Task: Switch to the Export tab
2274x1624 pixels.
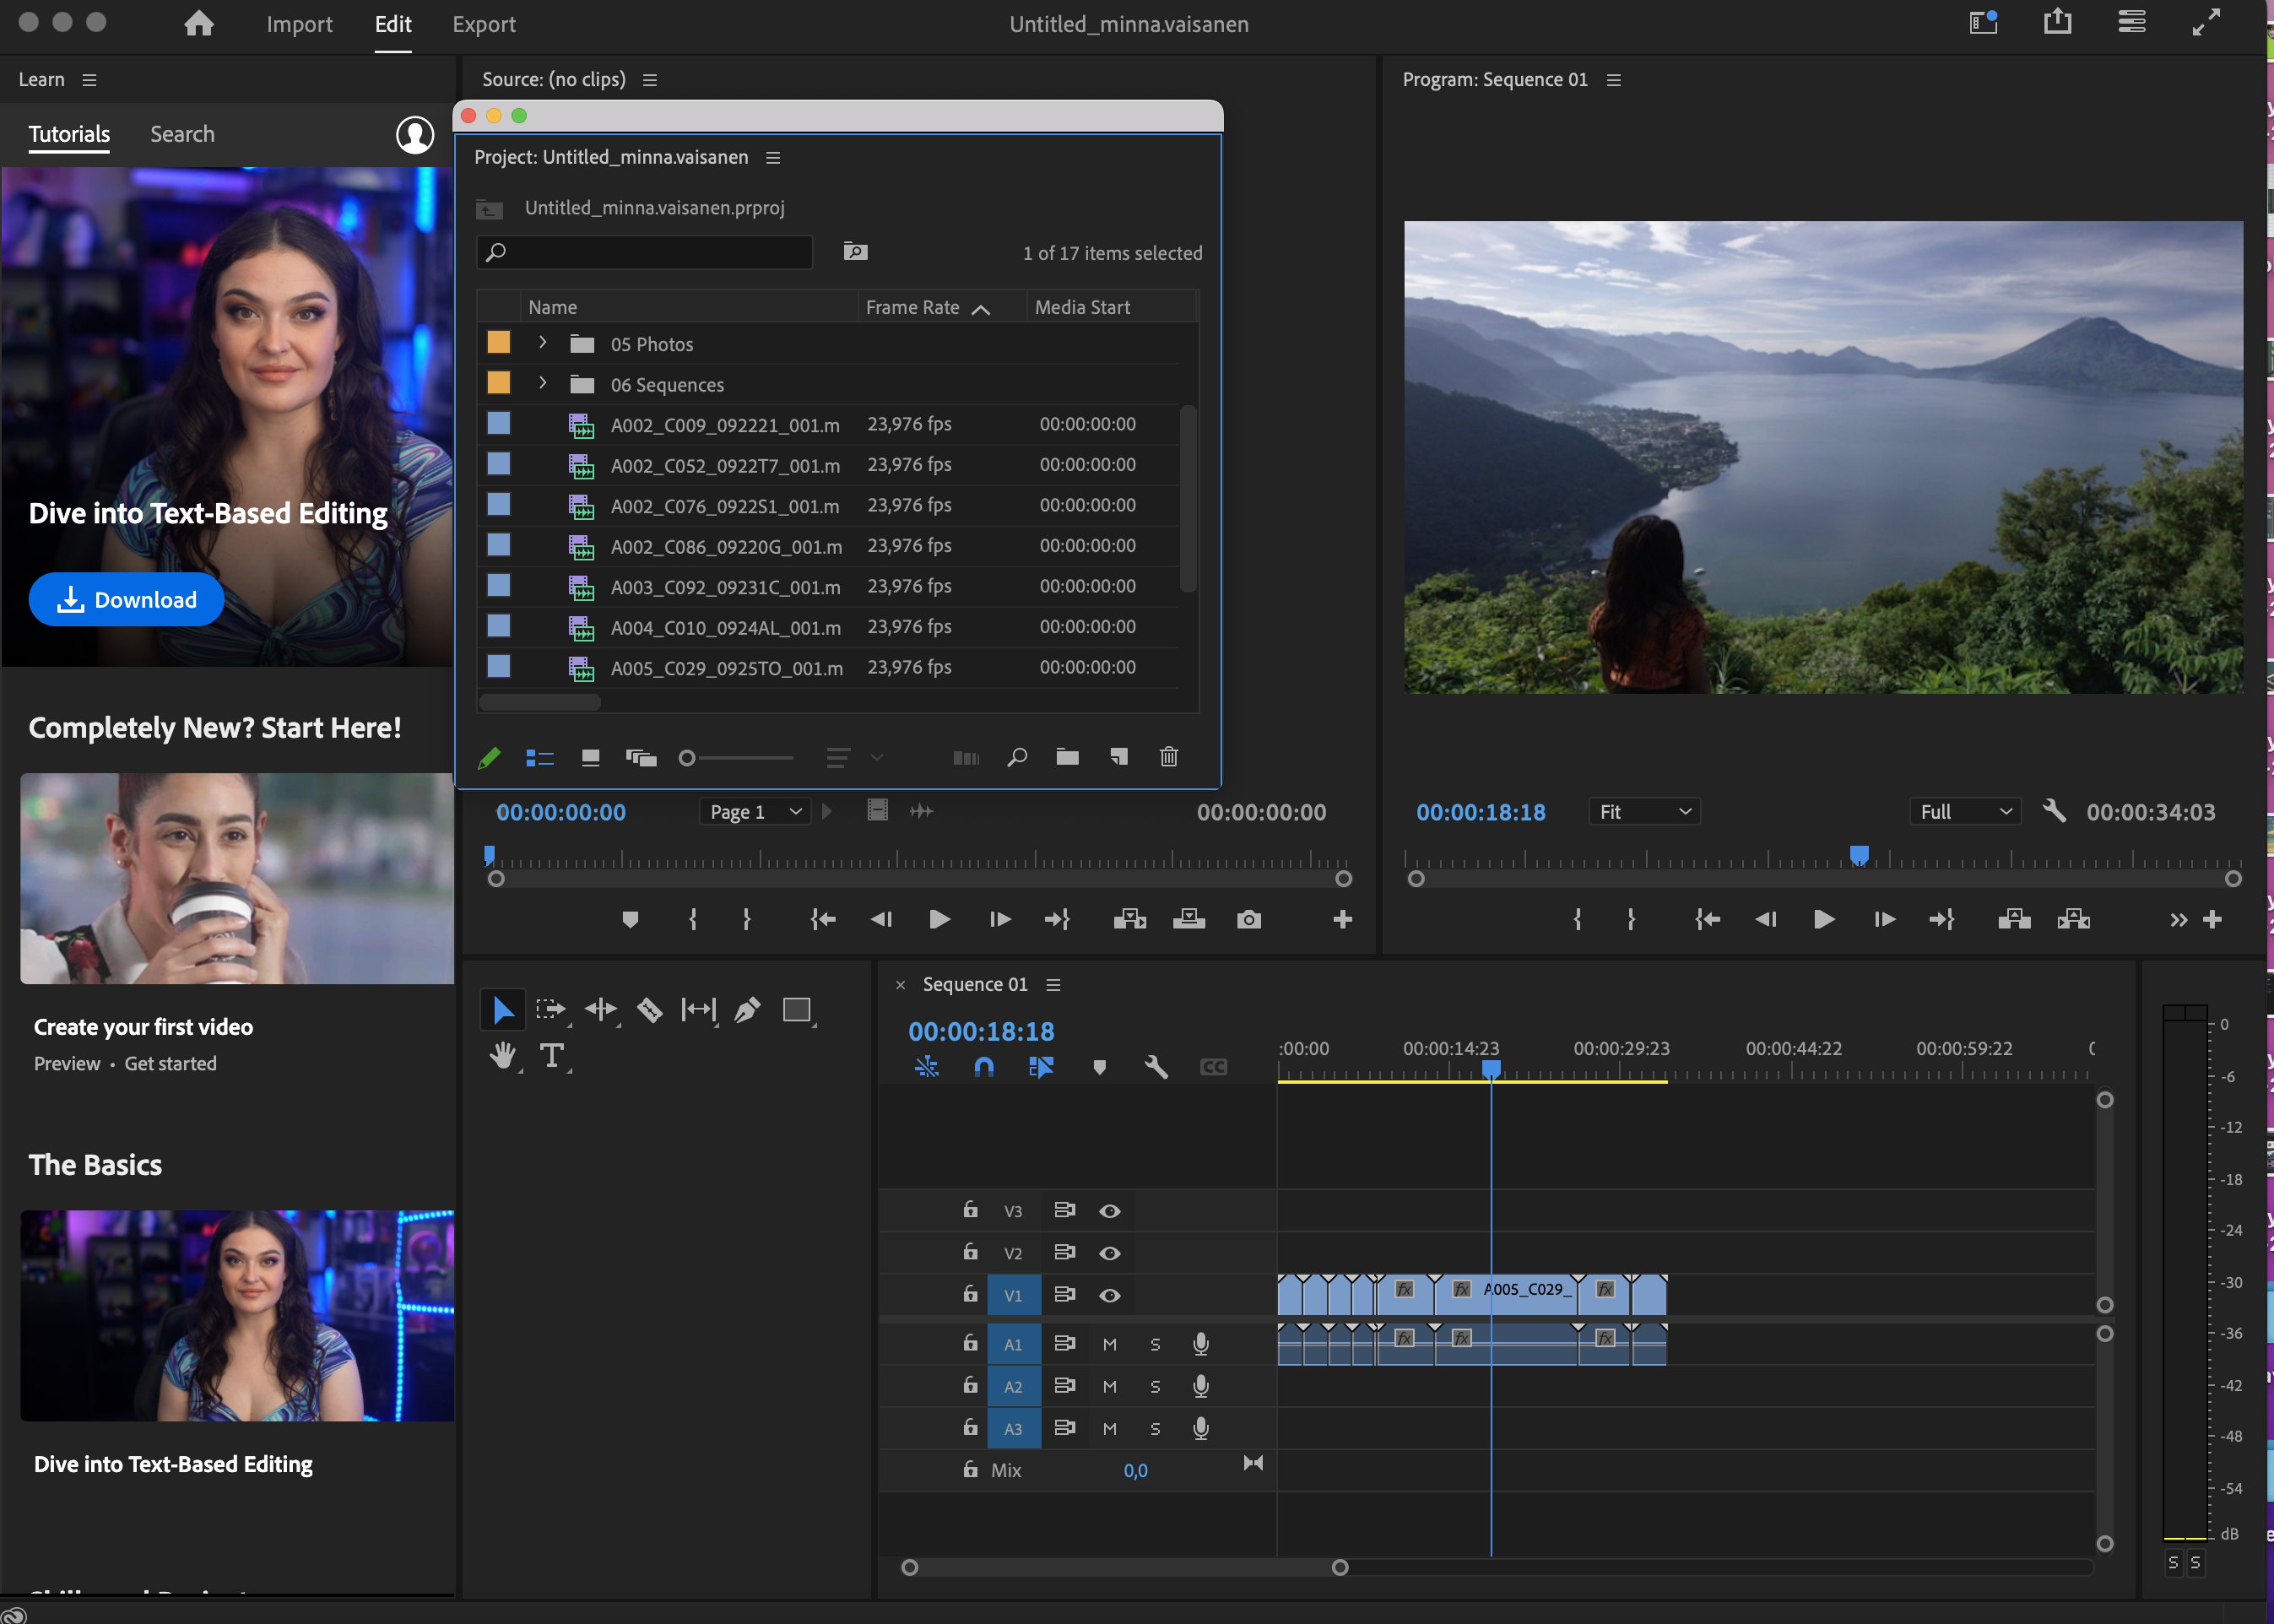Action: click(x=483, y=24)
